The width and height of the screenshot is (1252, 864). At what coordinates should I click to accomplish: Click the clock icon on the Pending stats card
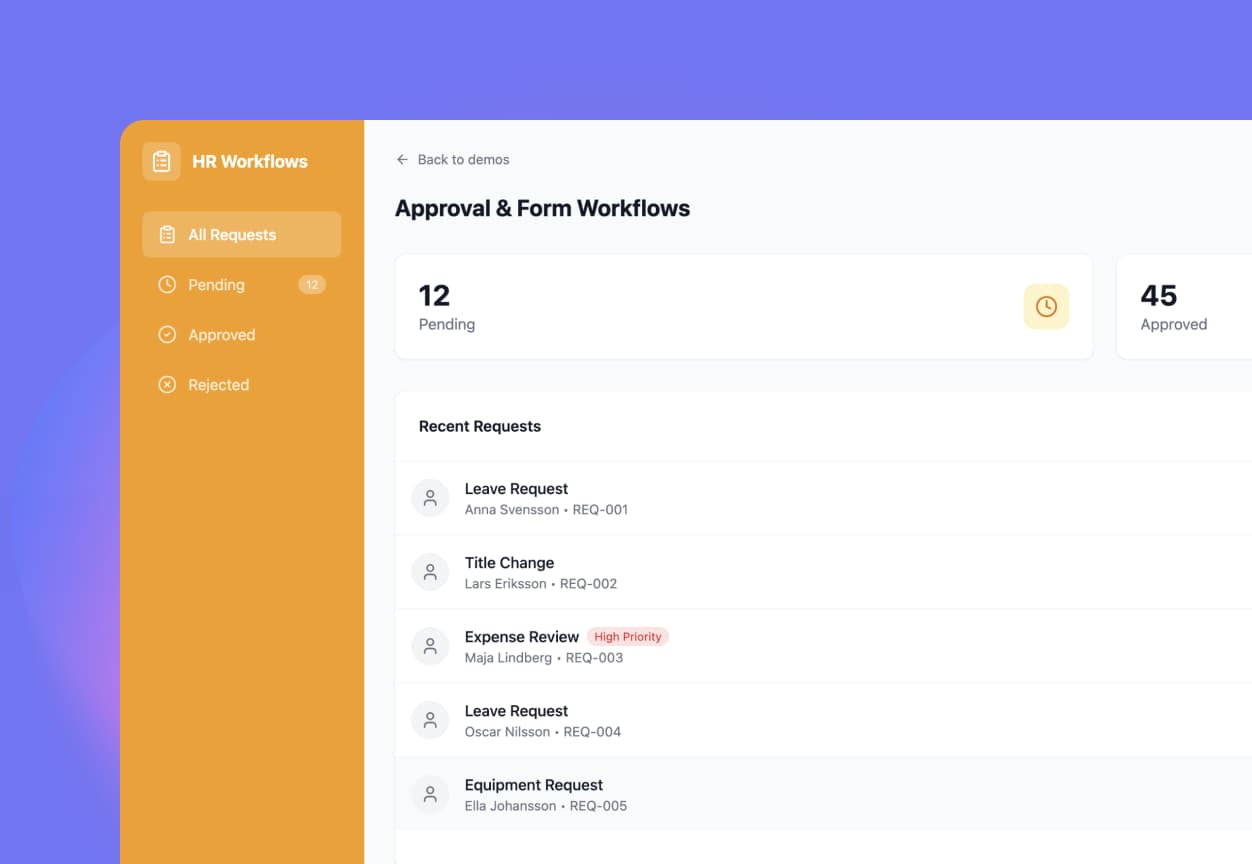tap(1046, 306)
